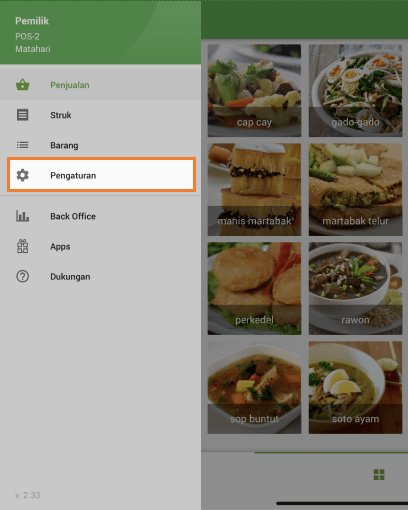Open the Apps menu item
The width and height of the screenshot is (408, 510).
100,246
